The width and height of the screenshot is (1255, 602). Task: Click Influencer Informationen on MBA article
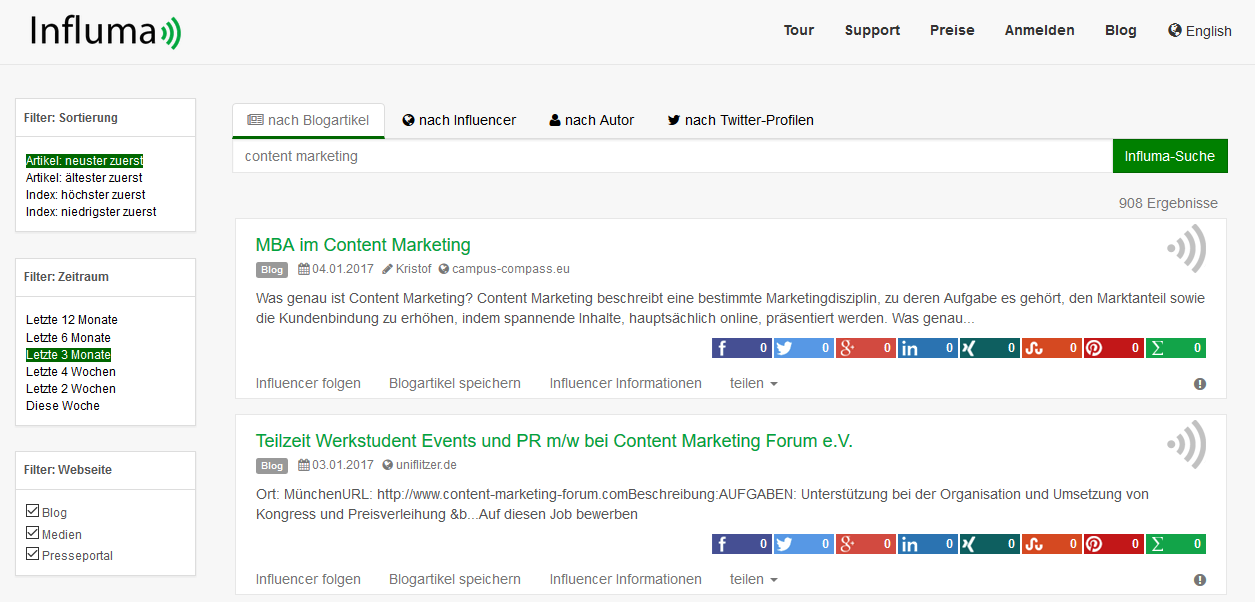tap(626, 383)
